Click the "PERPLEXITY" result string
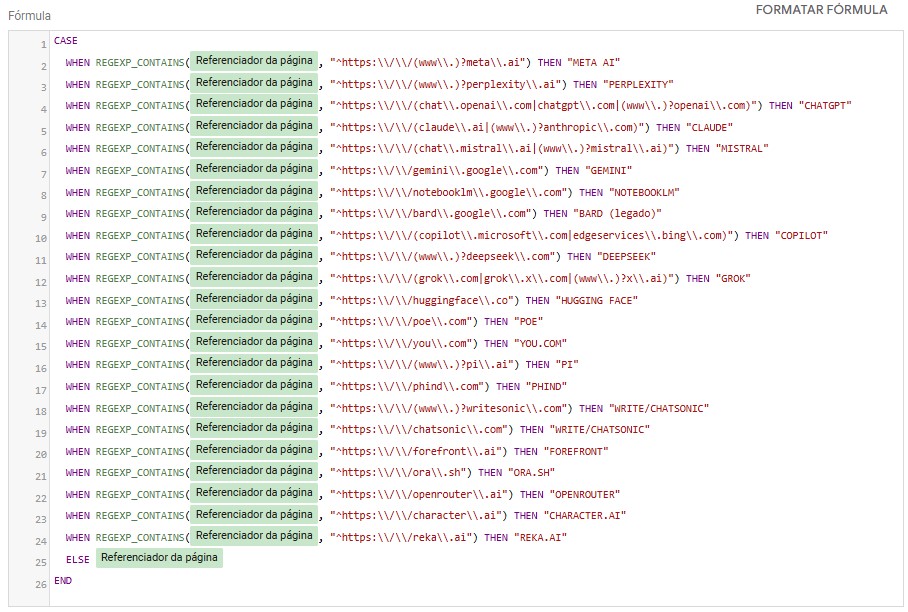Viewport: 908px width, 612px height. pos(638,85)
